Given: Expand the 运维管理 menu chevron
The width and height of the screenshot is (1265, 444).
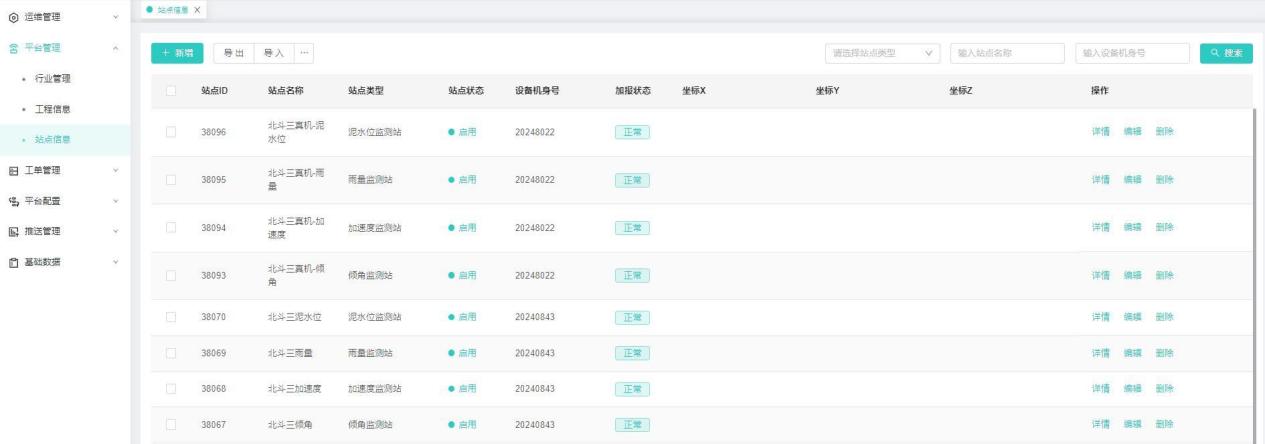Looking at the screenshot, I should coord(117,16).
